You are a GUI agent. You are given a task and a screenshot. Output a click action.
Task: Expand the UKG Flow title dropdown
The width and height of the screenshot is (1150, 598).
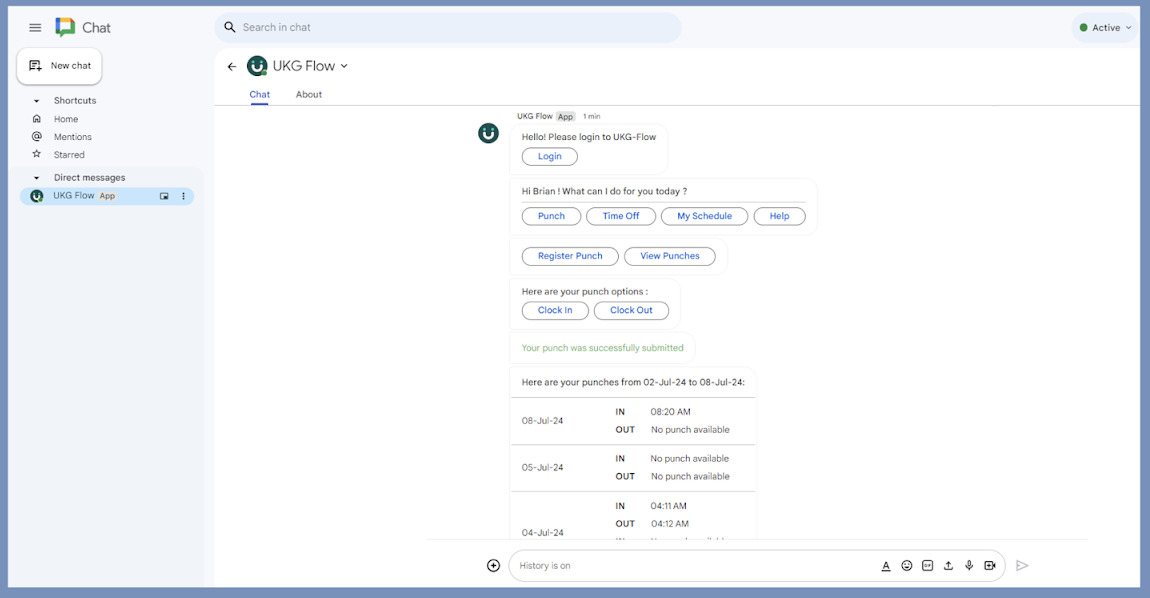tap(344, 66)
